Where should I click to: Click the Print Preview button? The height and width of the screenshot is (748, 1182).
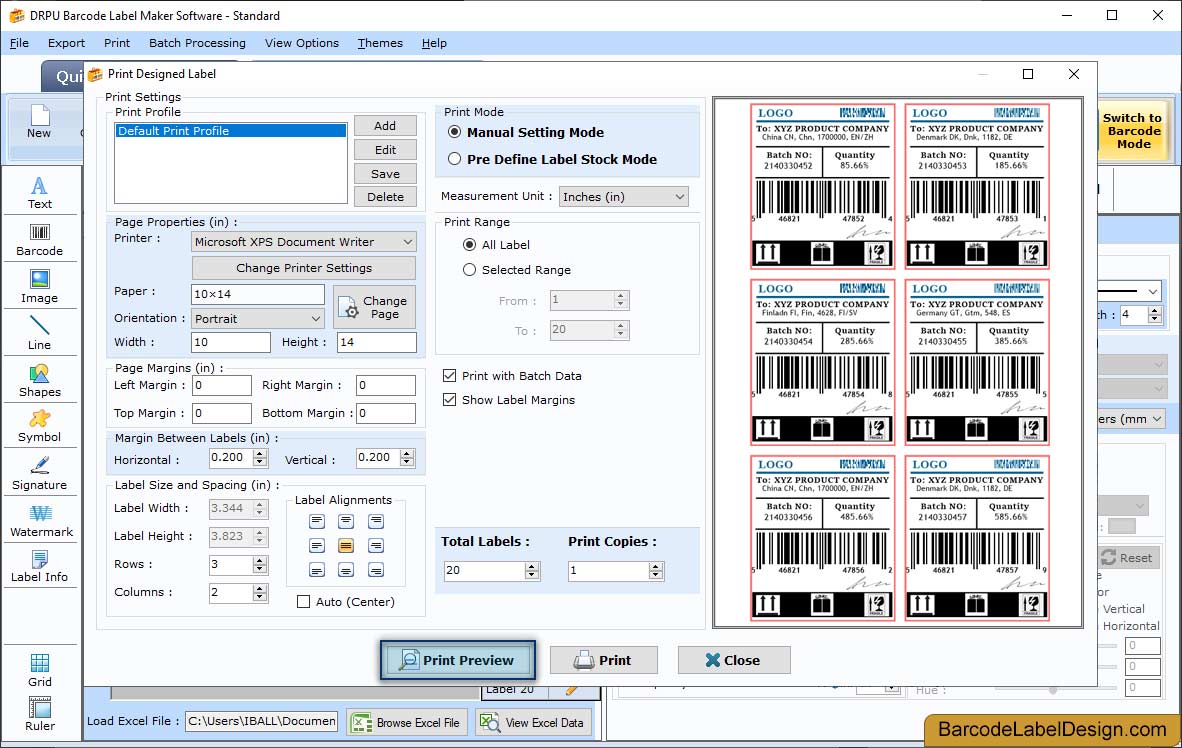(458, 660)
